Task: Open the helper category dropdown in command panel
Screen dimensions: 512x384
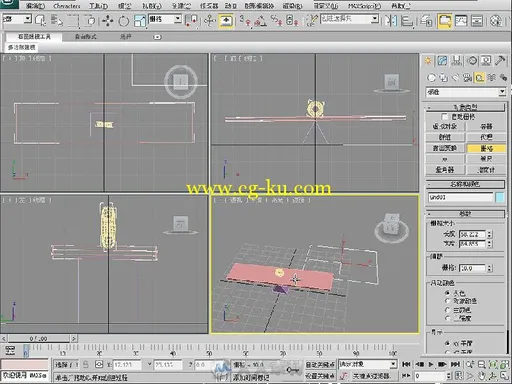Action: point(466,92)
